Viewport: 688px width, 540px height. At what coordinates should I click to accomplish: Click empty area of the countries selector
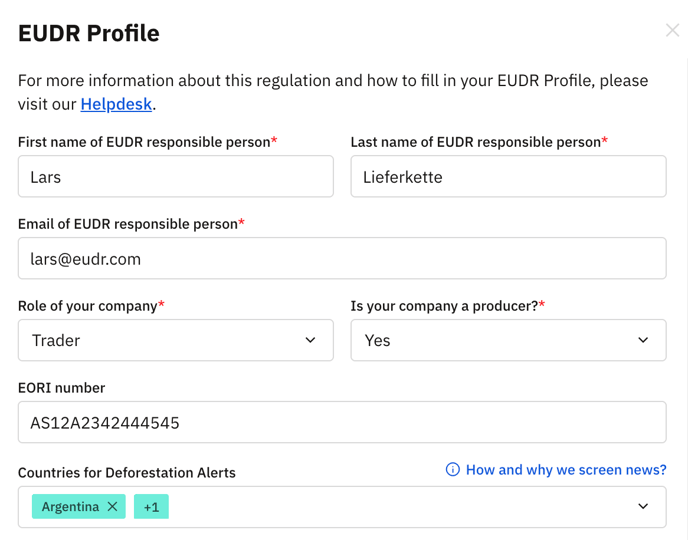click(x=400, y=507)
